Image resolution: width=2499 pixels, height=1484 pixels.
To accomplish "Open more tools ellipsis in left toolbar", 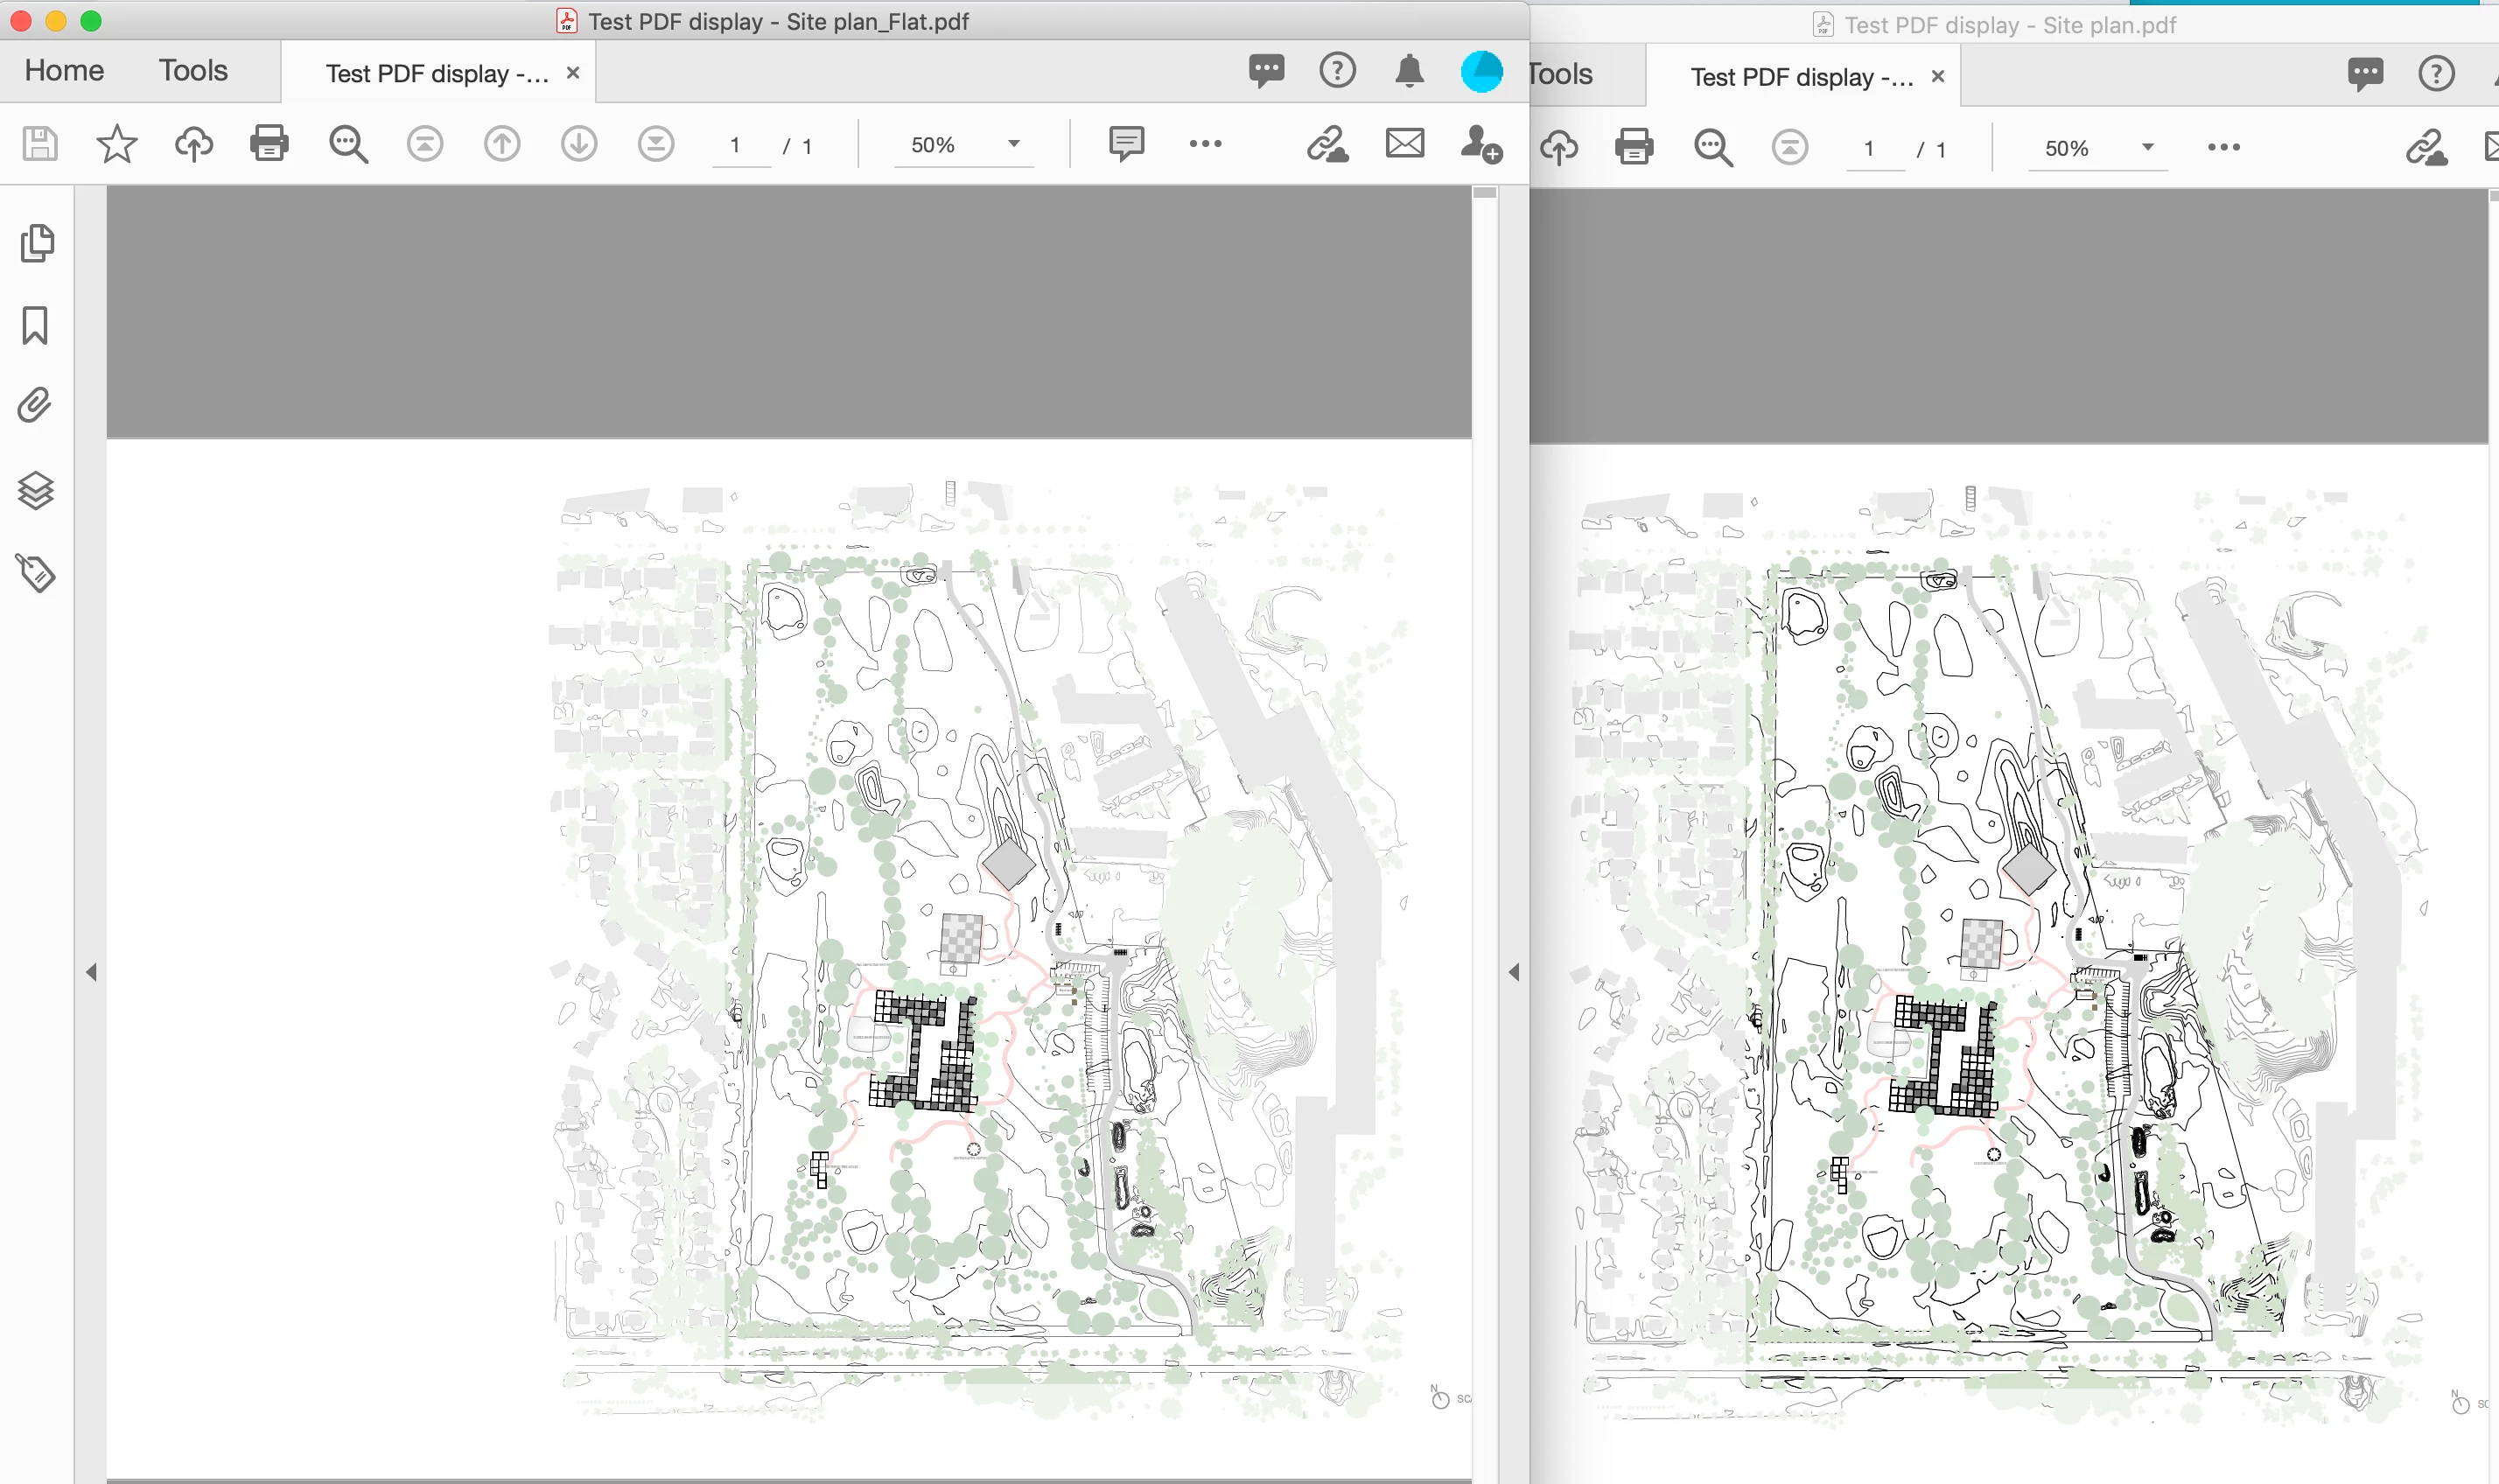I will (1205, 144).
